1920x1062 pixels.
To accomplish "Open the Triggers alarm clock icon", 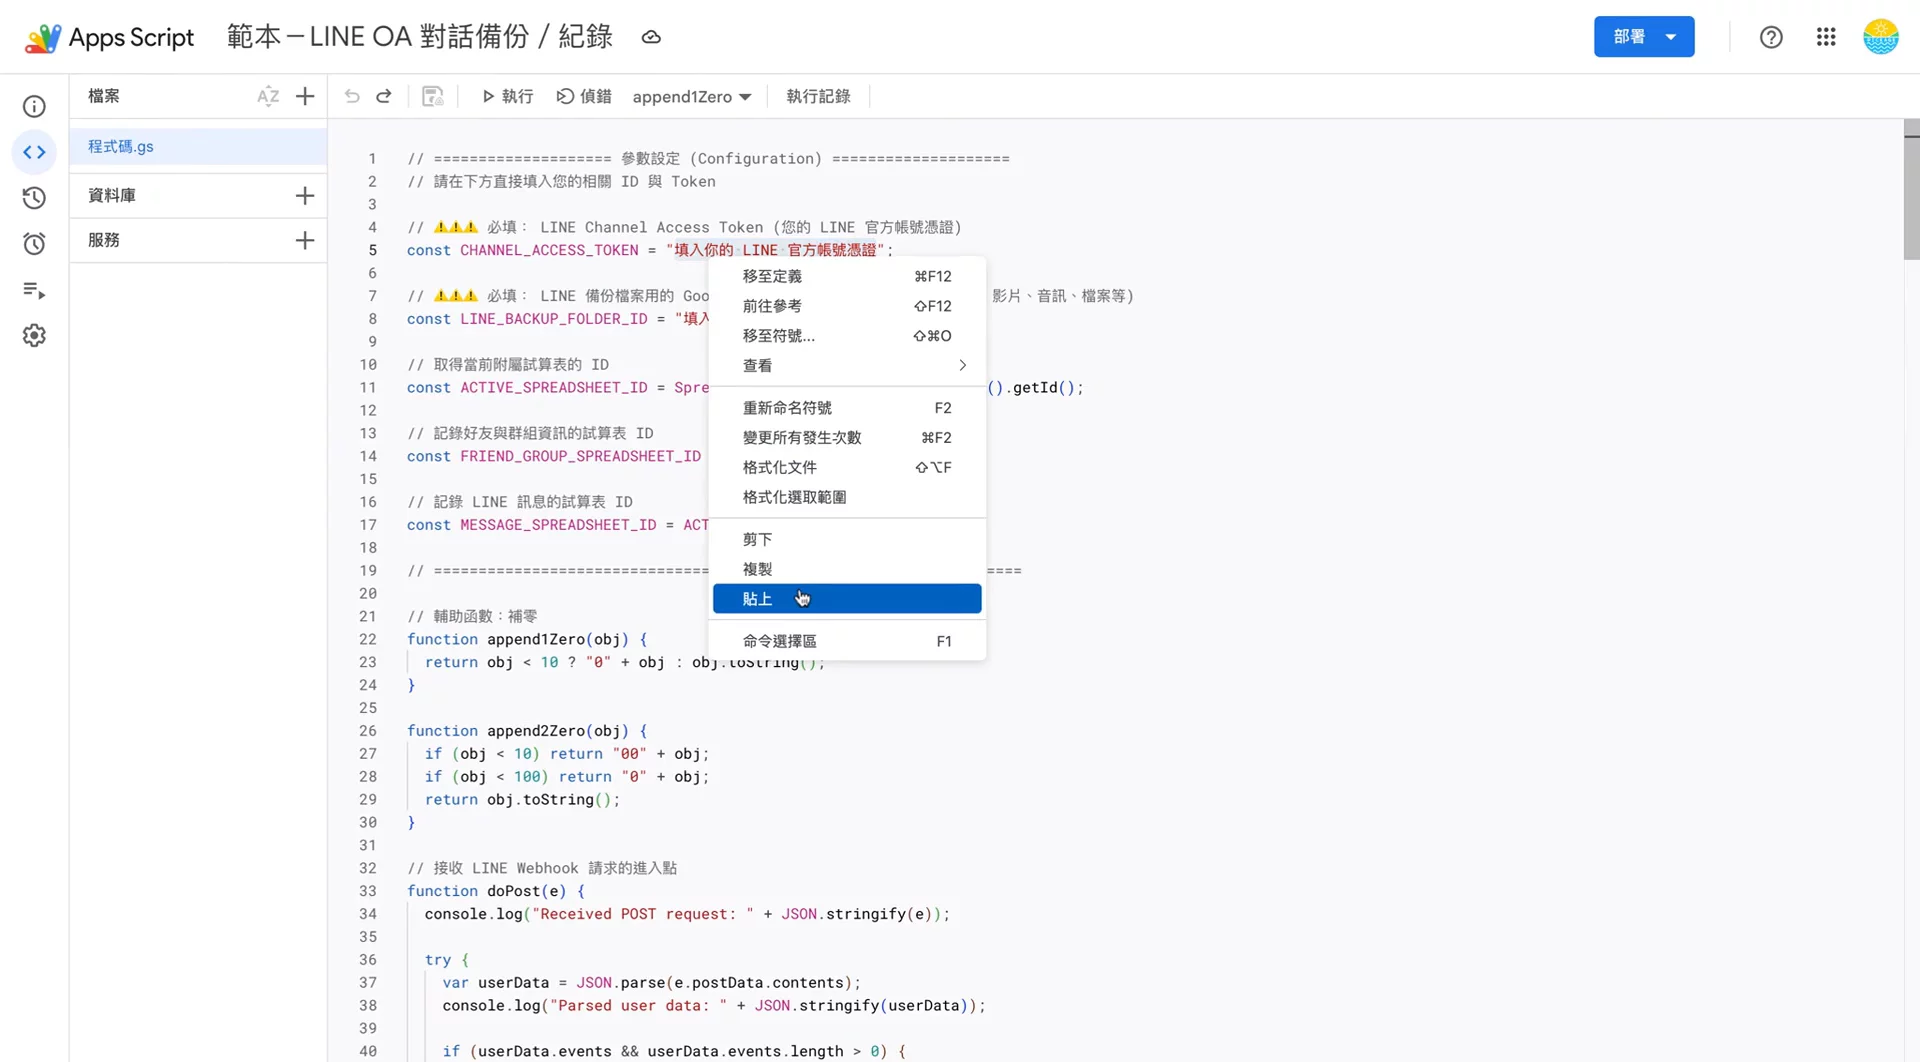I will [x=34, y=244].
